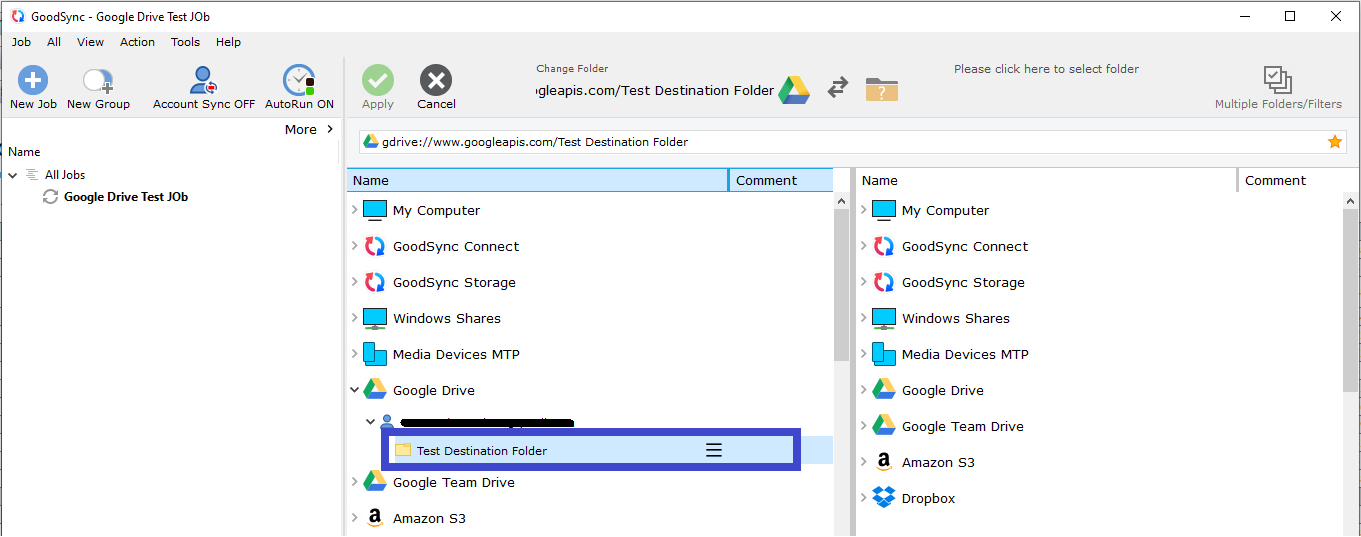Open the Action menu
Image resolution: width=1361 pixels, height=537 pixels.
137,42
